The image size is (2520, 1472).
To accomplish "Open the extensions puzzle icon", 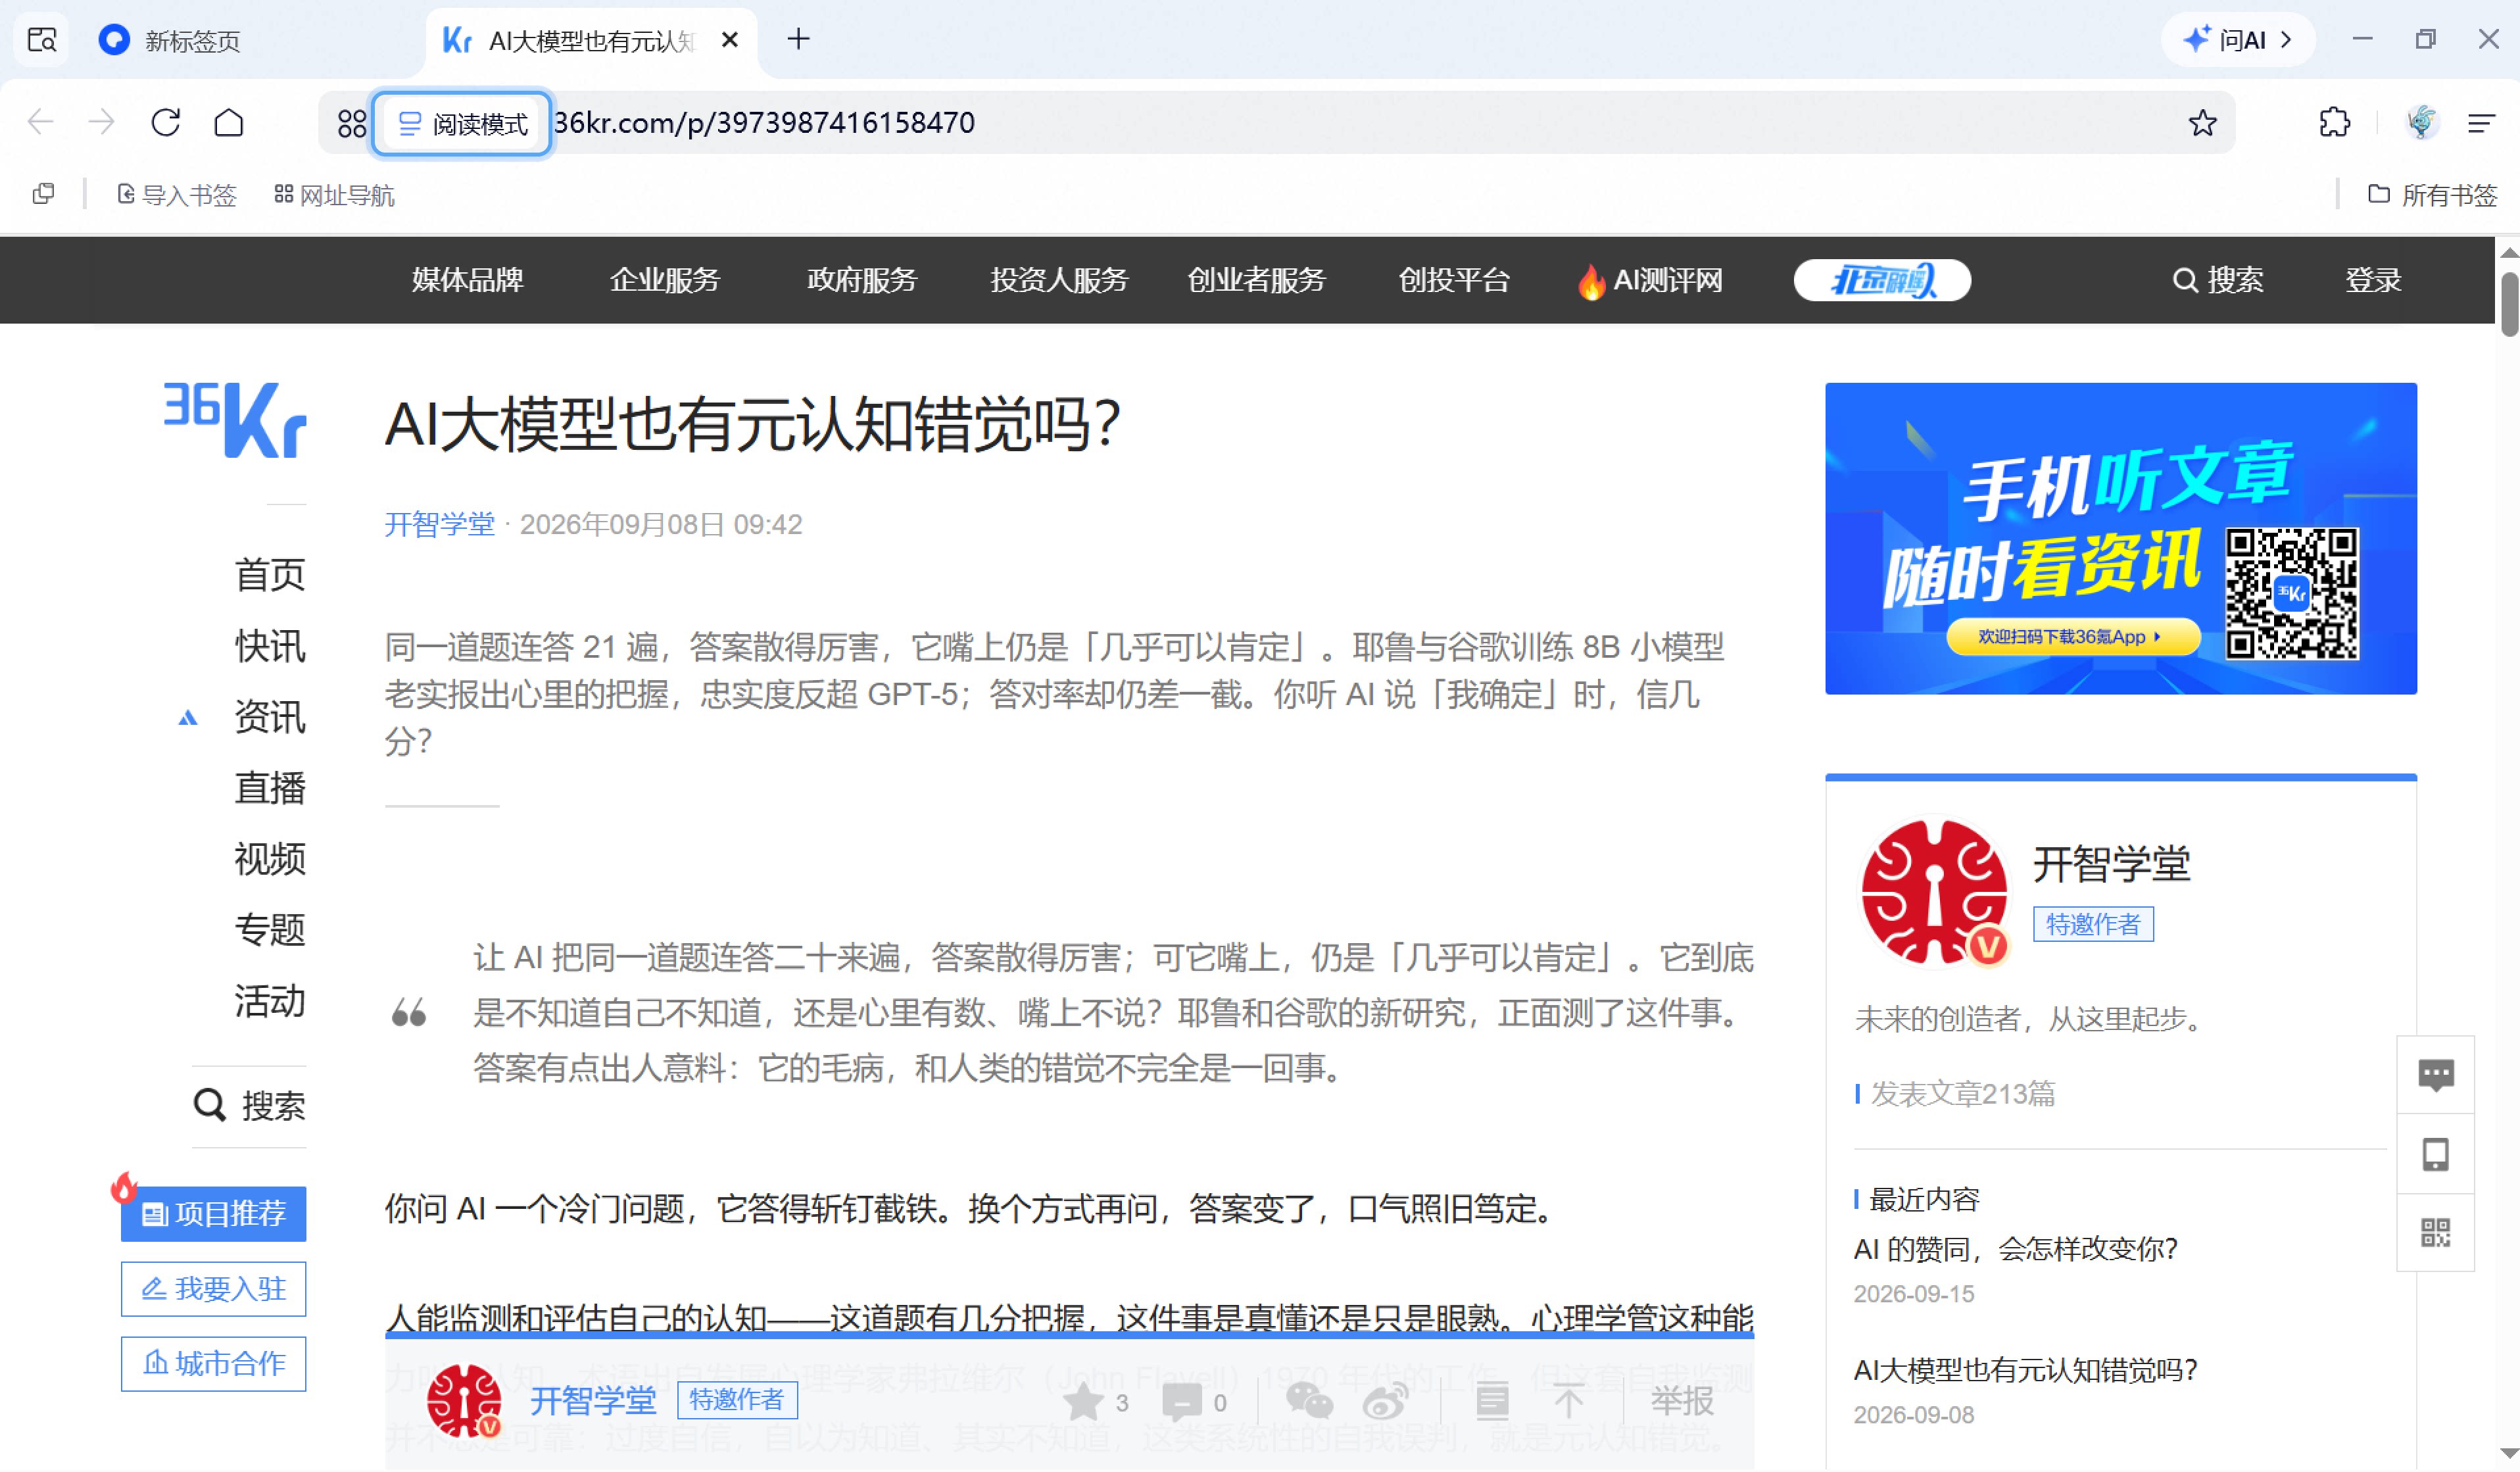I will click(2334, 122).
